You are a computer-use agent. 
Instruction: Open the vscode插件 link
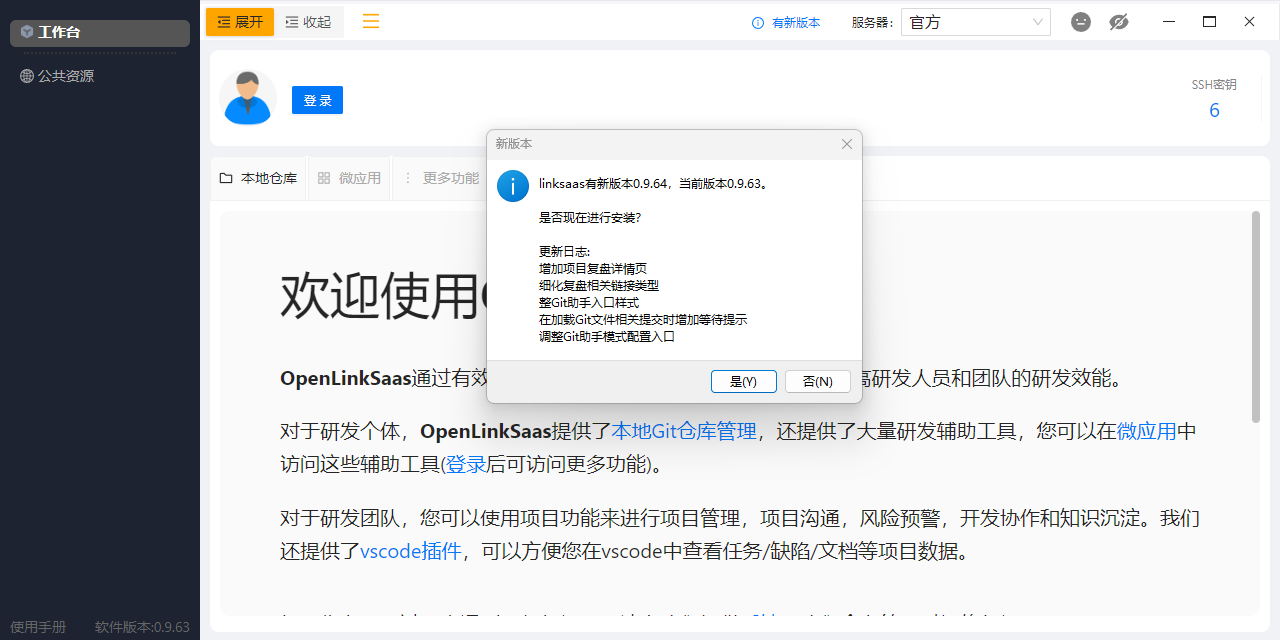(x=411, y=551)
